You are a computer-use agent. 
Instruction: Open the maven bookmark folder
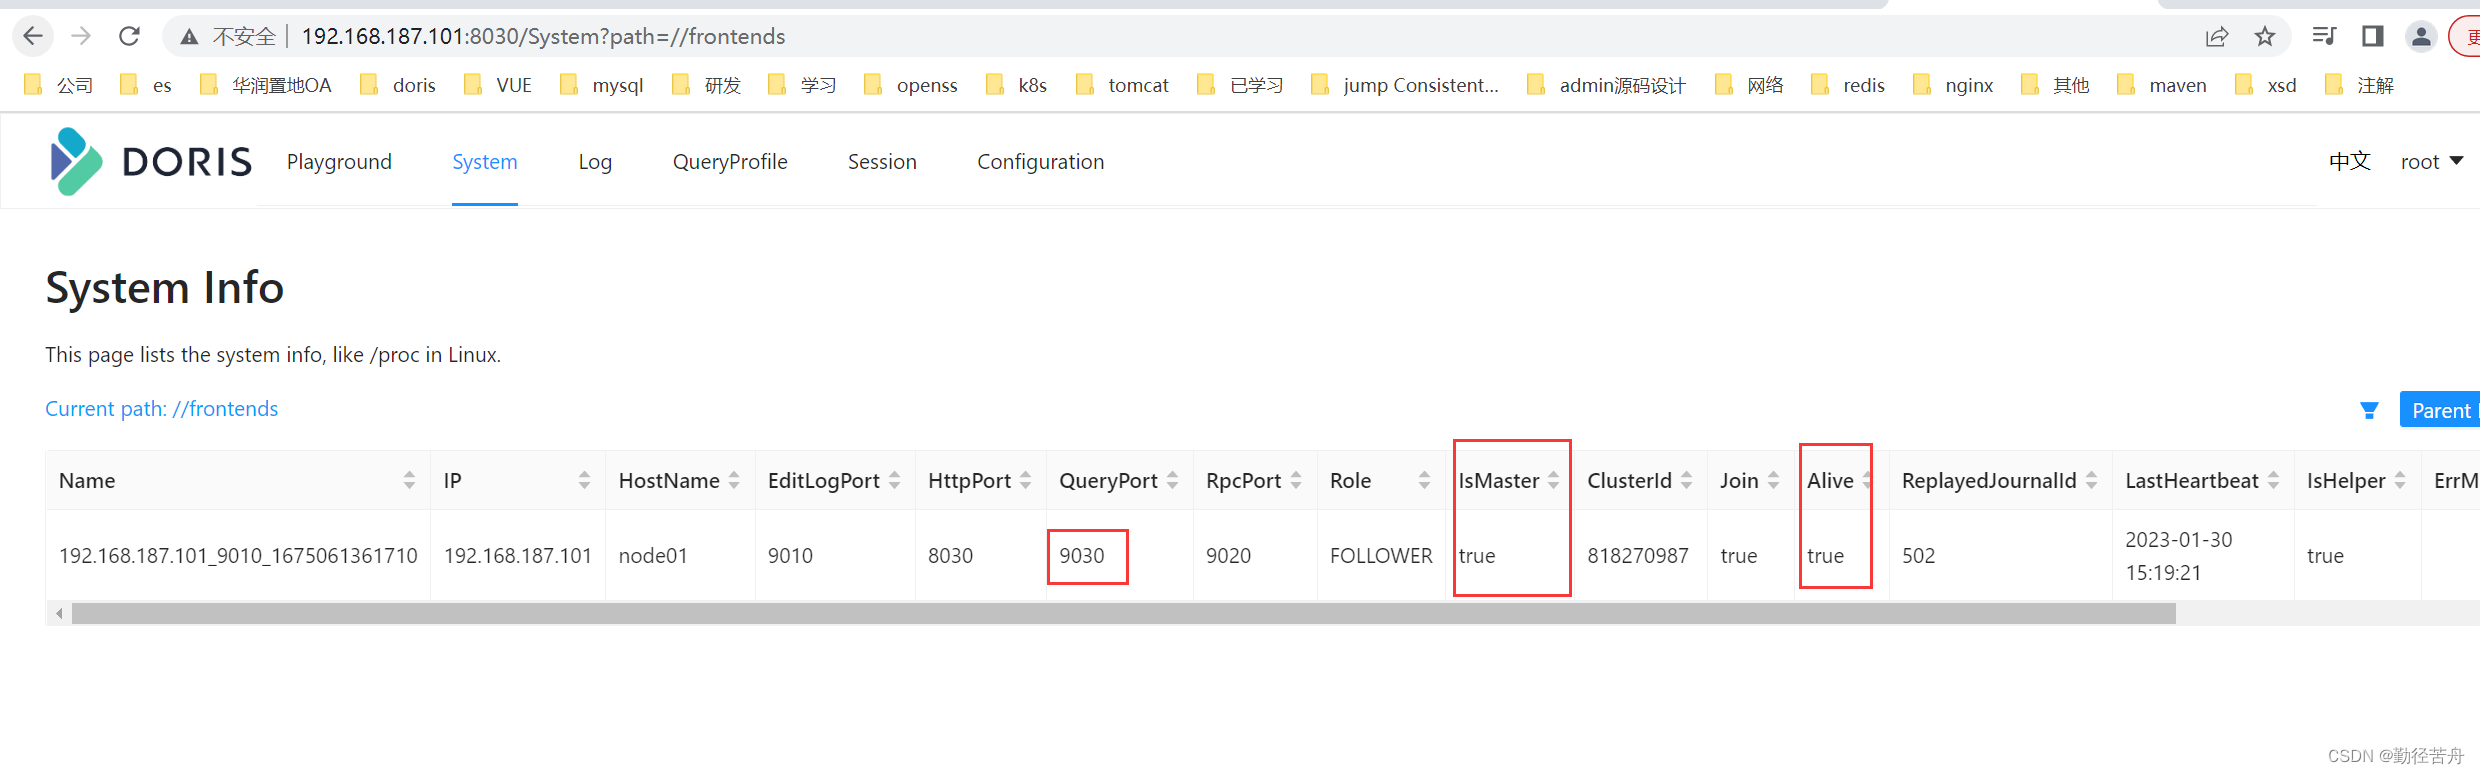point(2163,85)
